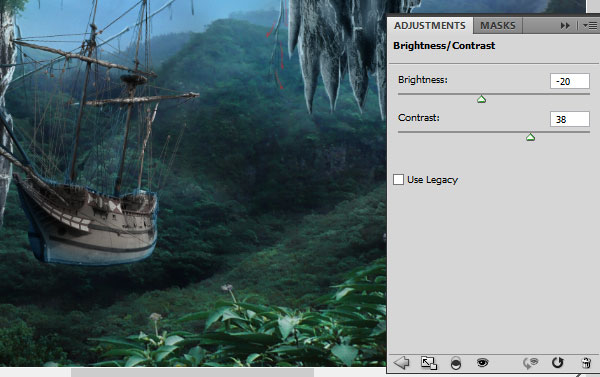Click the canvas horizontal scrollbar thumb
The image size is (600, 377).
pyautogui.click(x=192, y=372)
